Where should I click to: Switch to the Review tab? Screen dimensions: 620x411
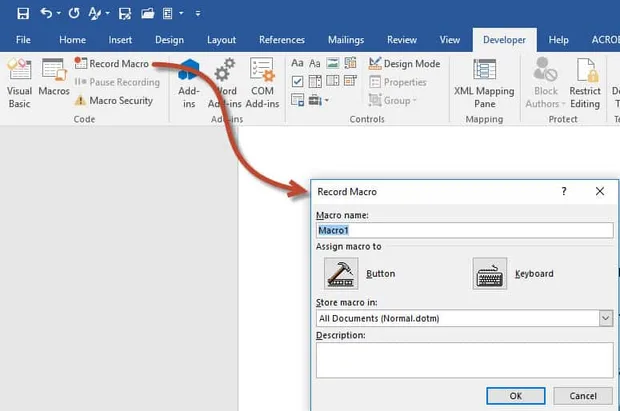(402, 40)
